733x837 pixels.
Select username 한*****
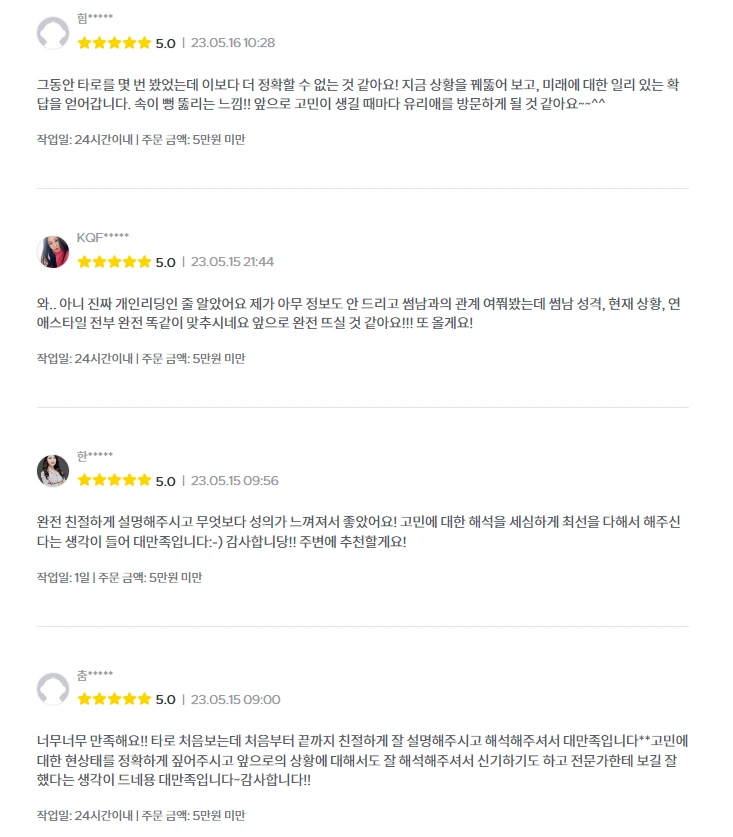coord(94,456)
